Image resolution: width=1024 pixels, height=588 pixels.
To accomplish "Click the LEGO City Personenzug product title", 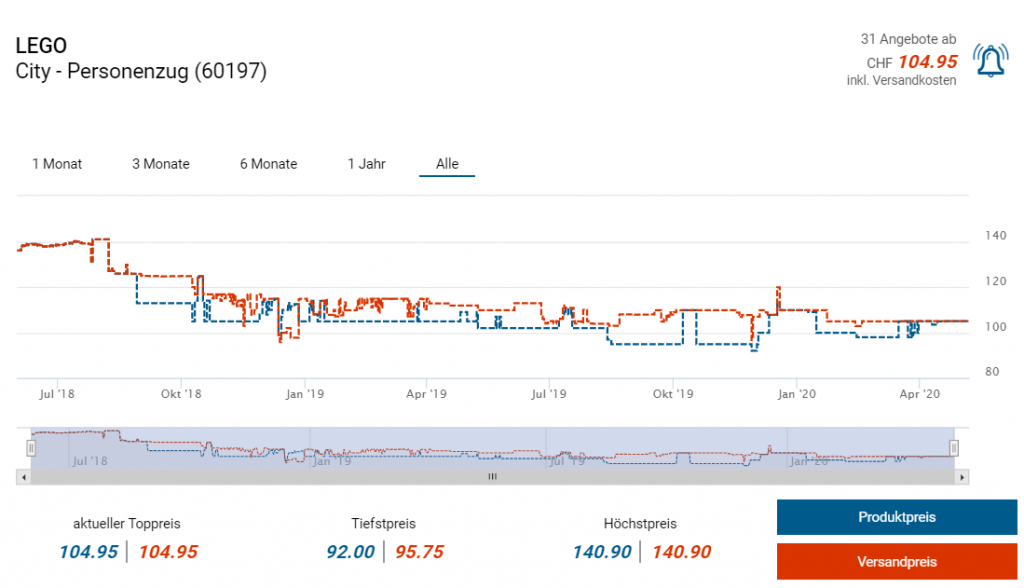I will pos(141,71).
